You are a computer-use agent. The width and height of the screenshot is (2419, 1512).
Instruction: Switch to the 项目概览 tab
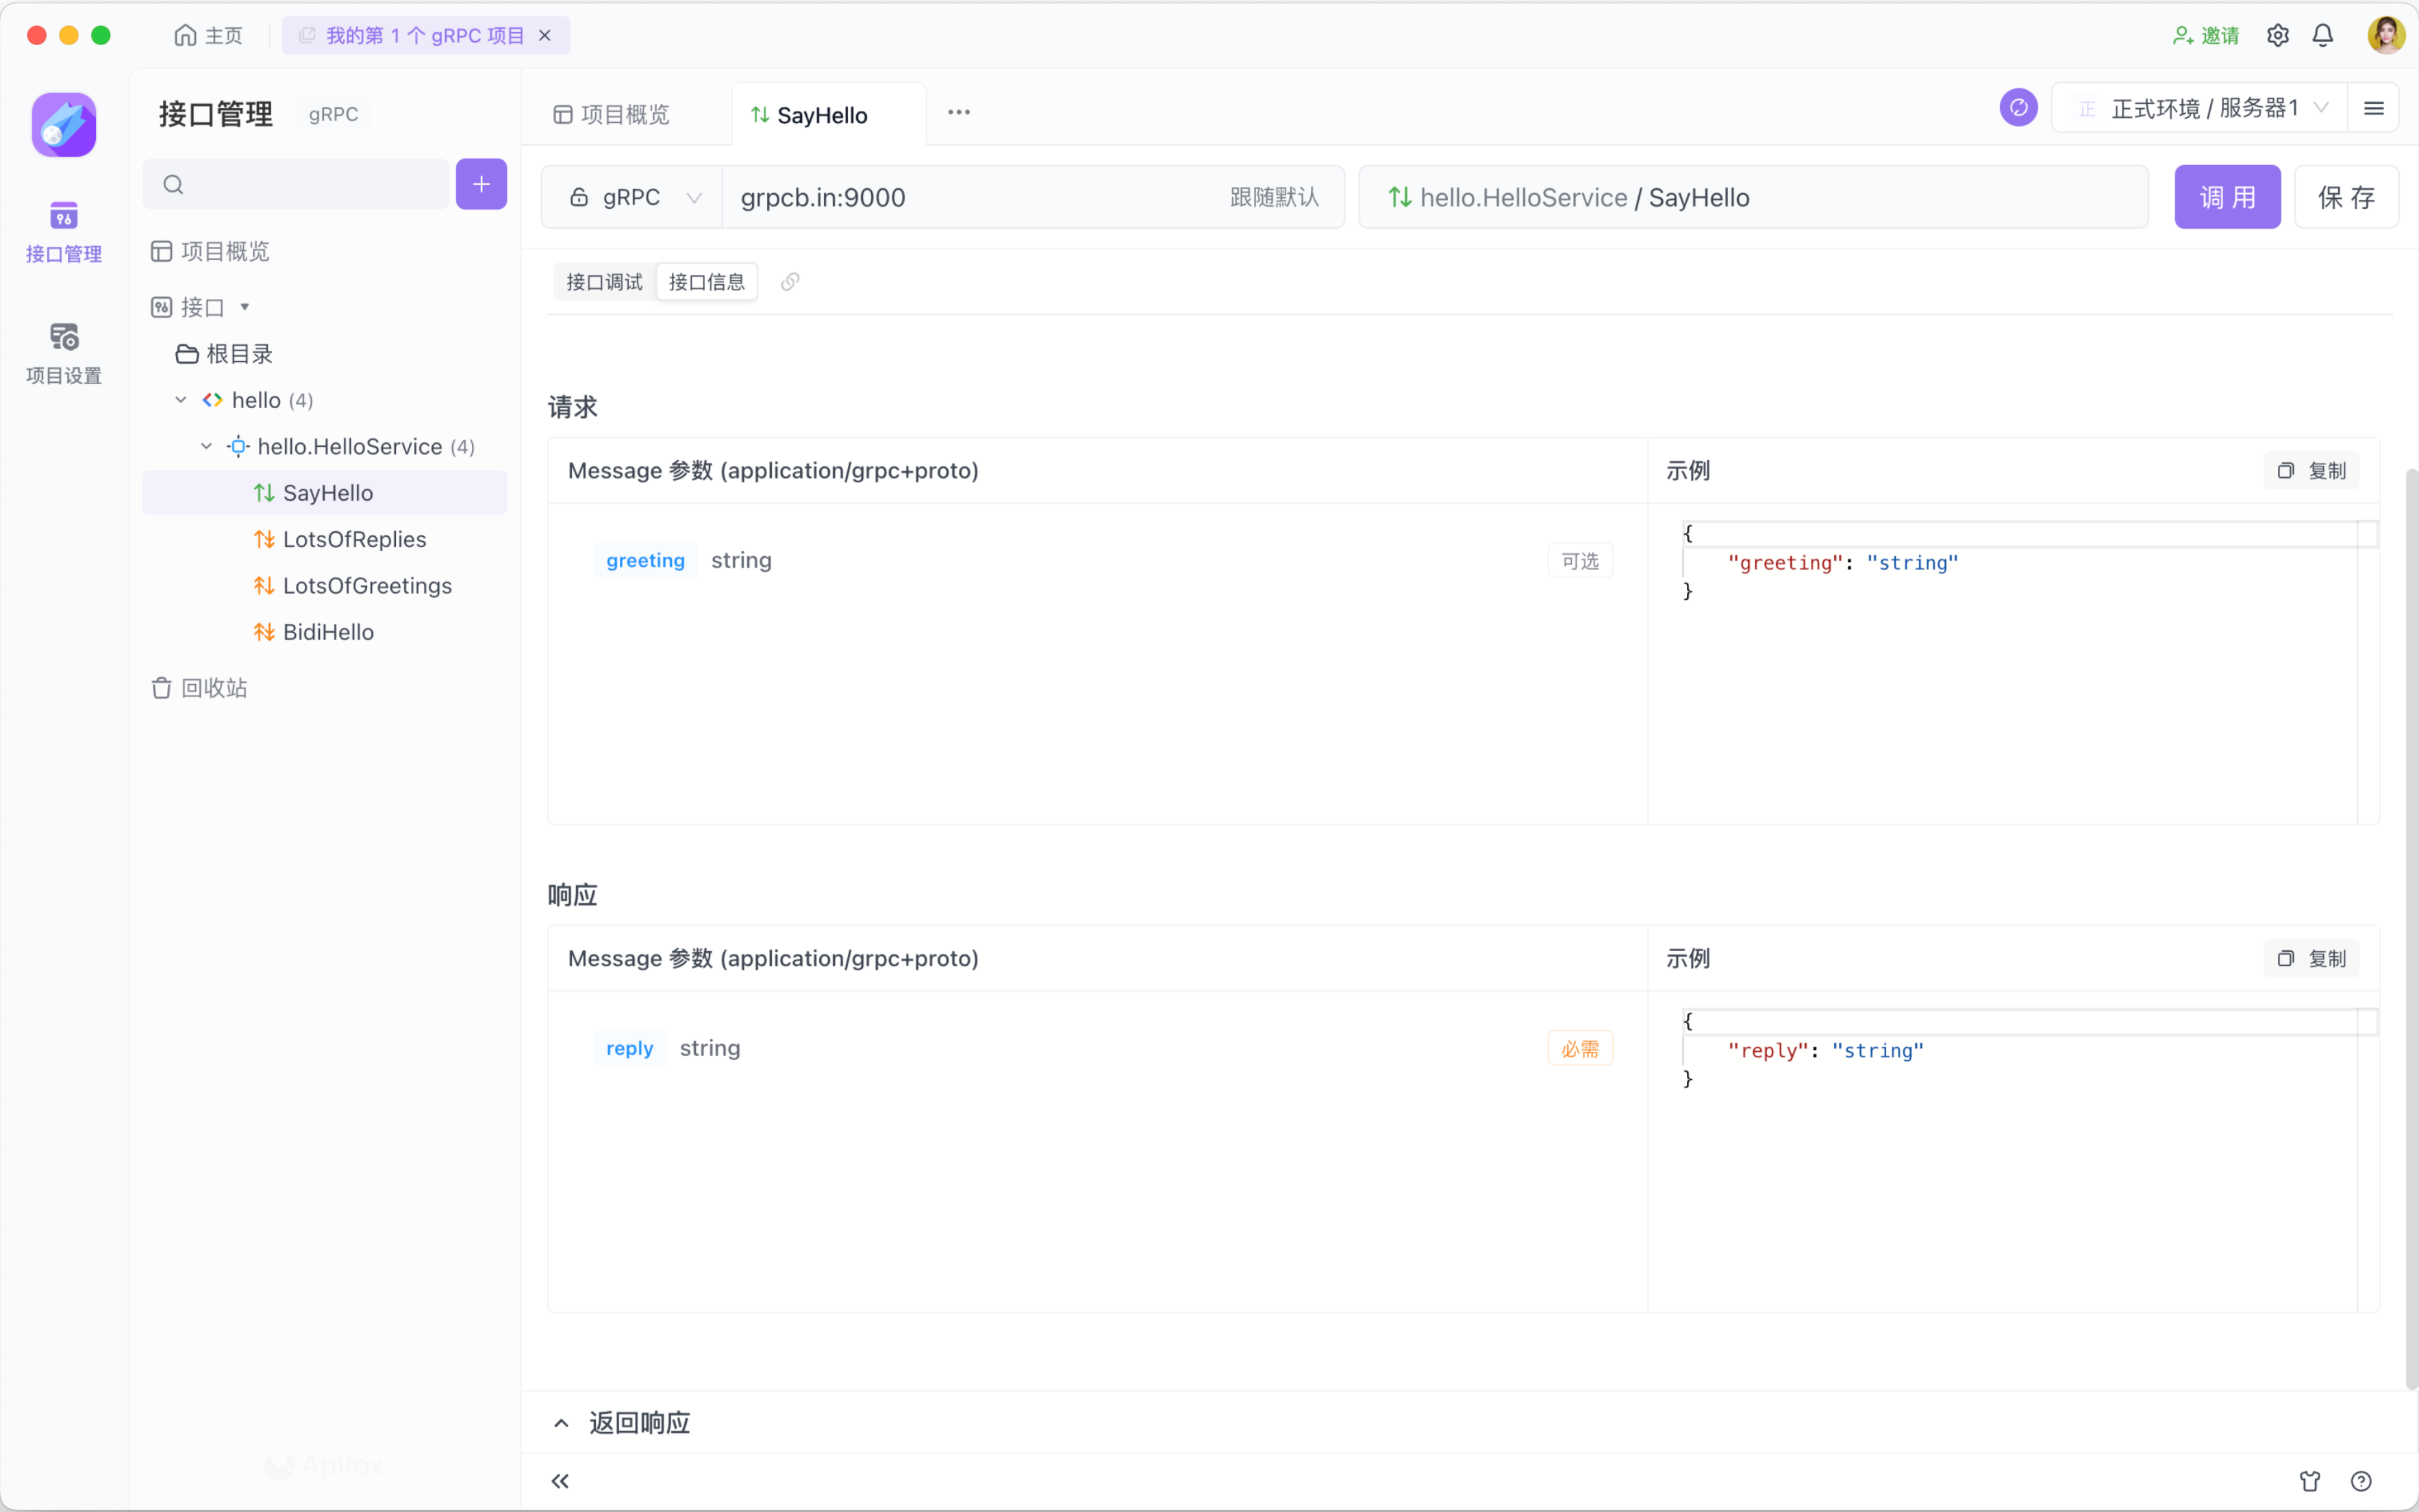612,115
